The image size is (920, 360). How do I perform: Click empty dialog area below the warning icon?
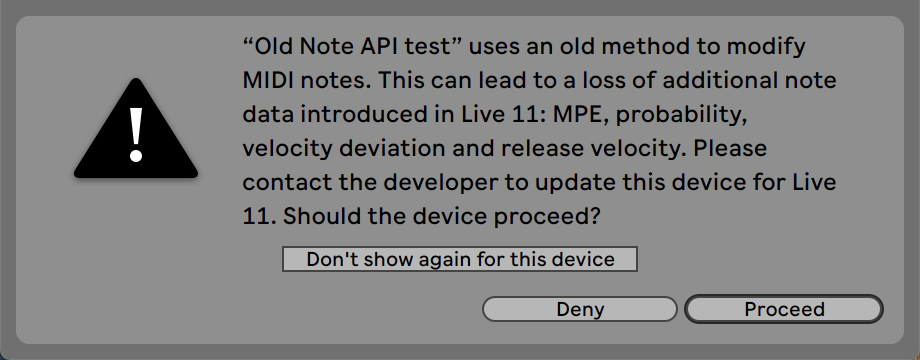(136, 258)
